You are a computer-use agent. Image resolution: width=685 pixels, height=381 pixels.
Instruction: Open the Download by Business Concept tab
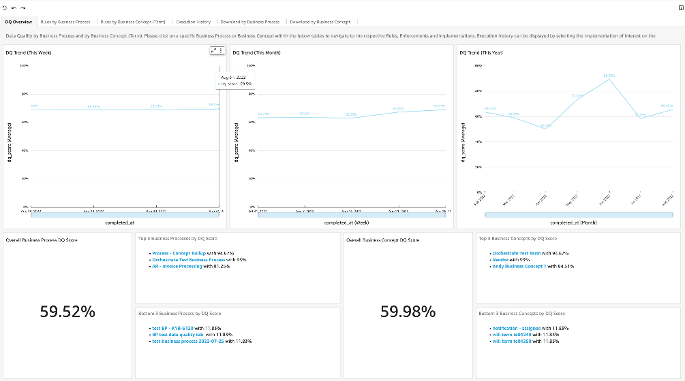[x=320, y=22]
